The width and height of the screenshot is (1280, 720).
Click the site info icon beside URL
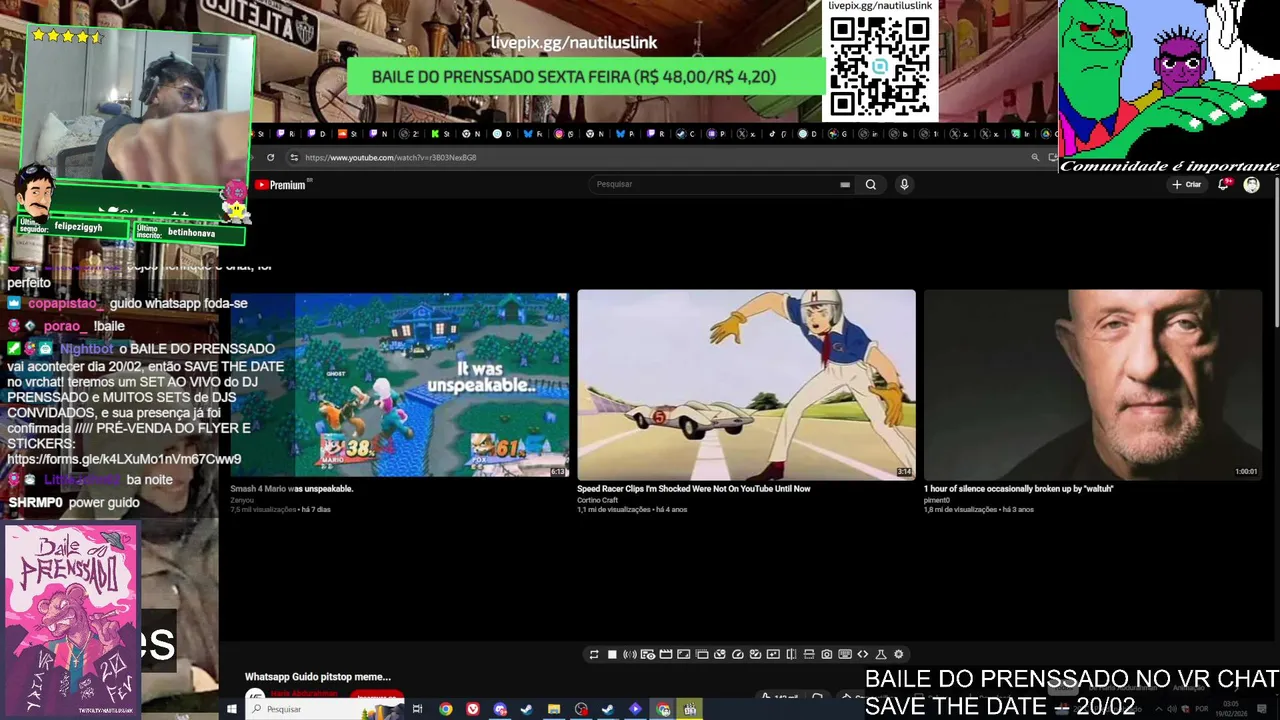pos(294,157)
